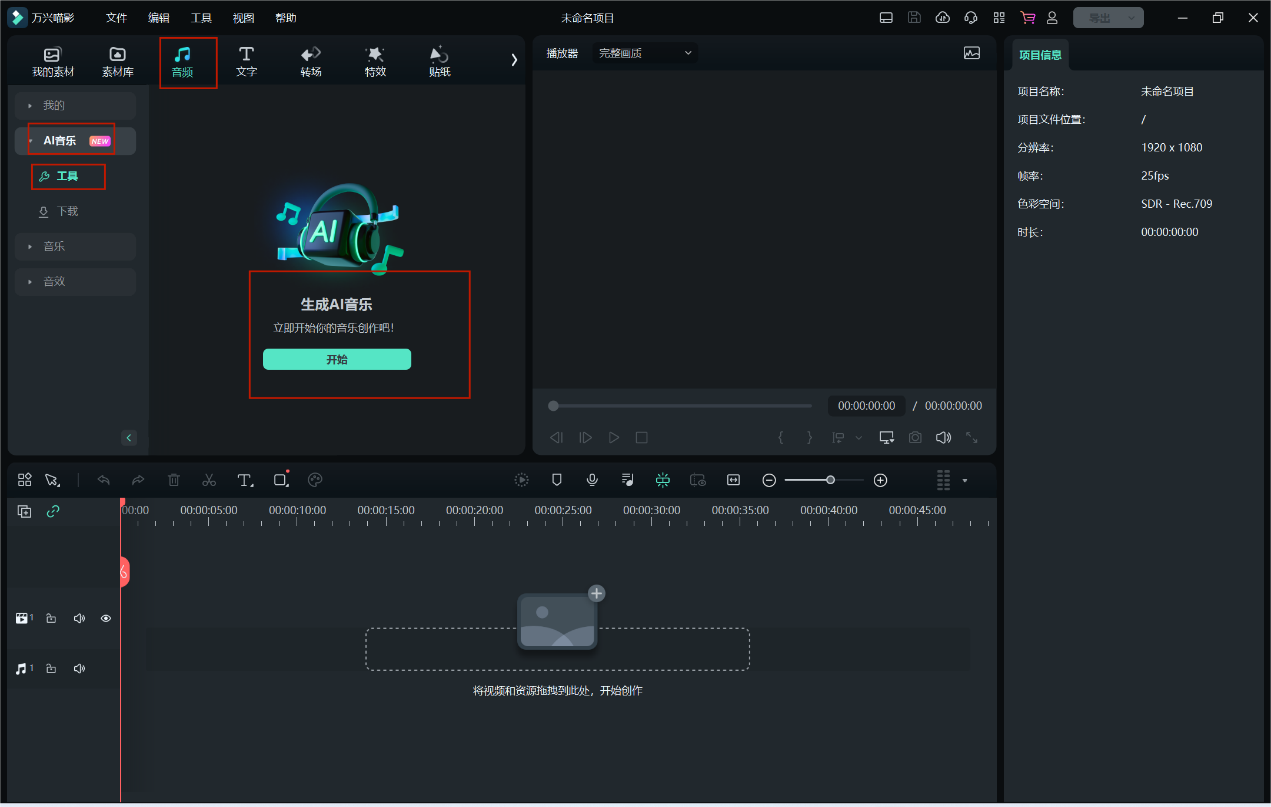Click the timeline zoom slider handle

tap(830, 480)
